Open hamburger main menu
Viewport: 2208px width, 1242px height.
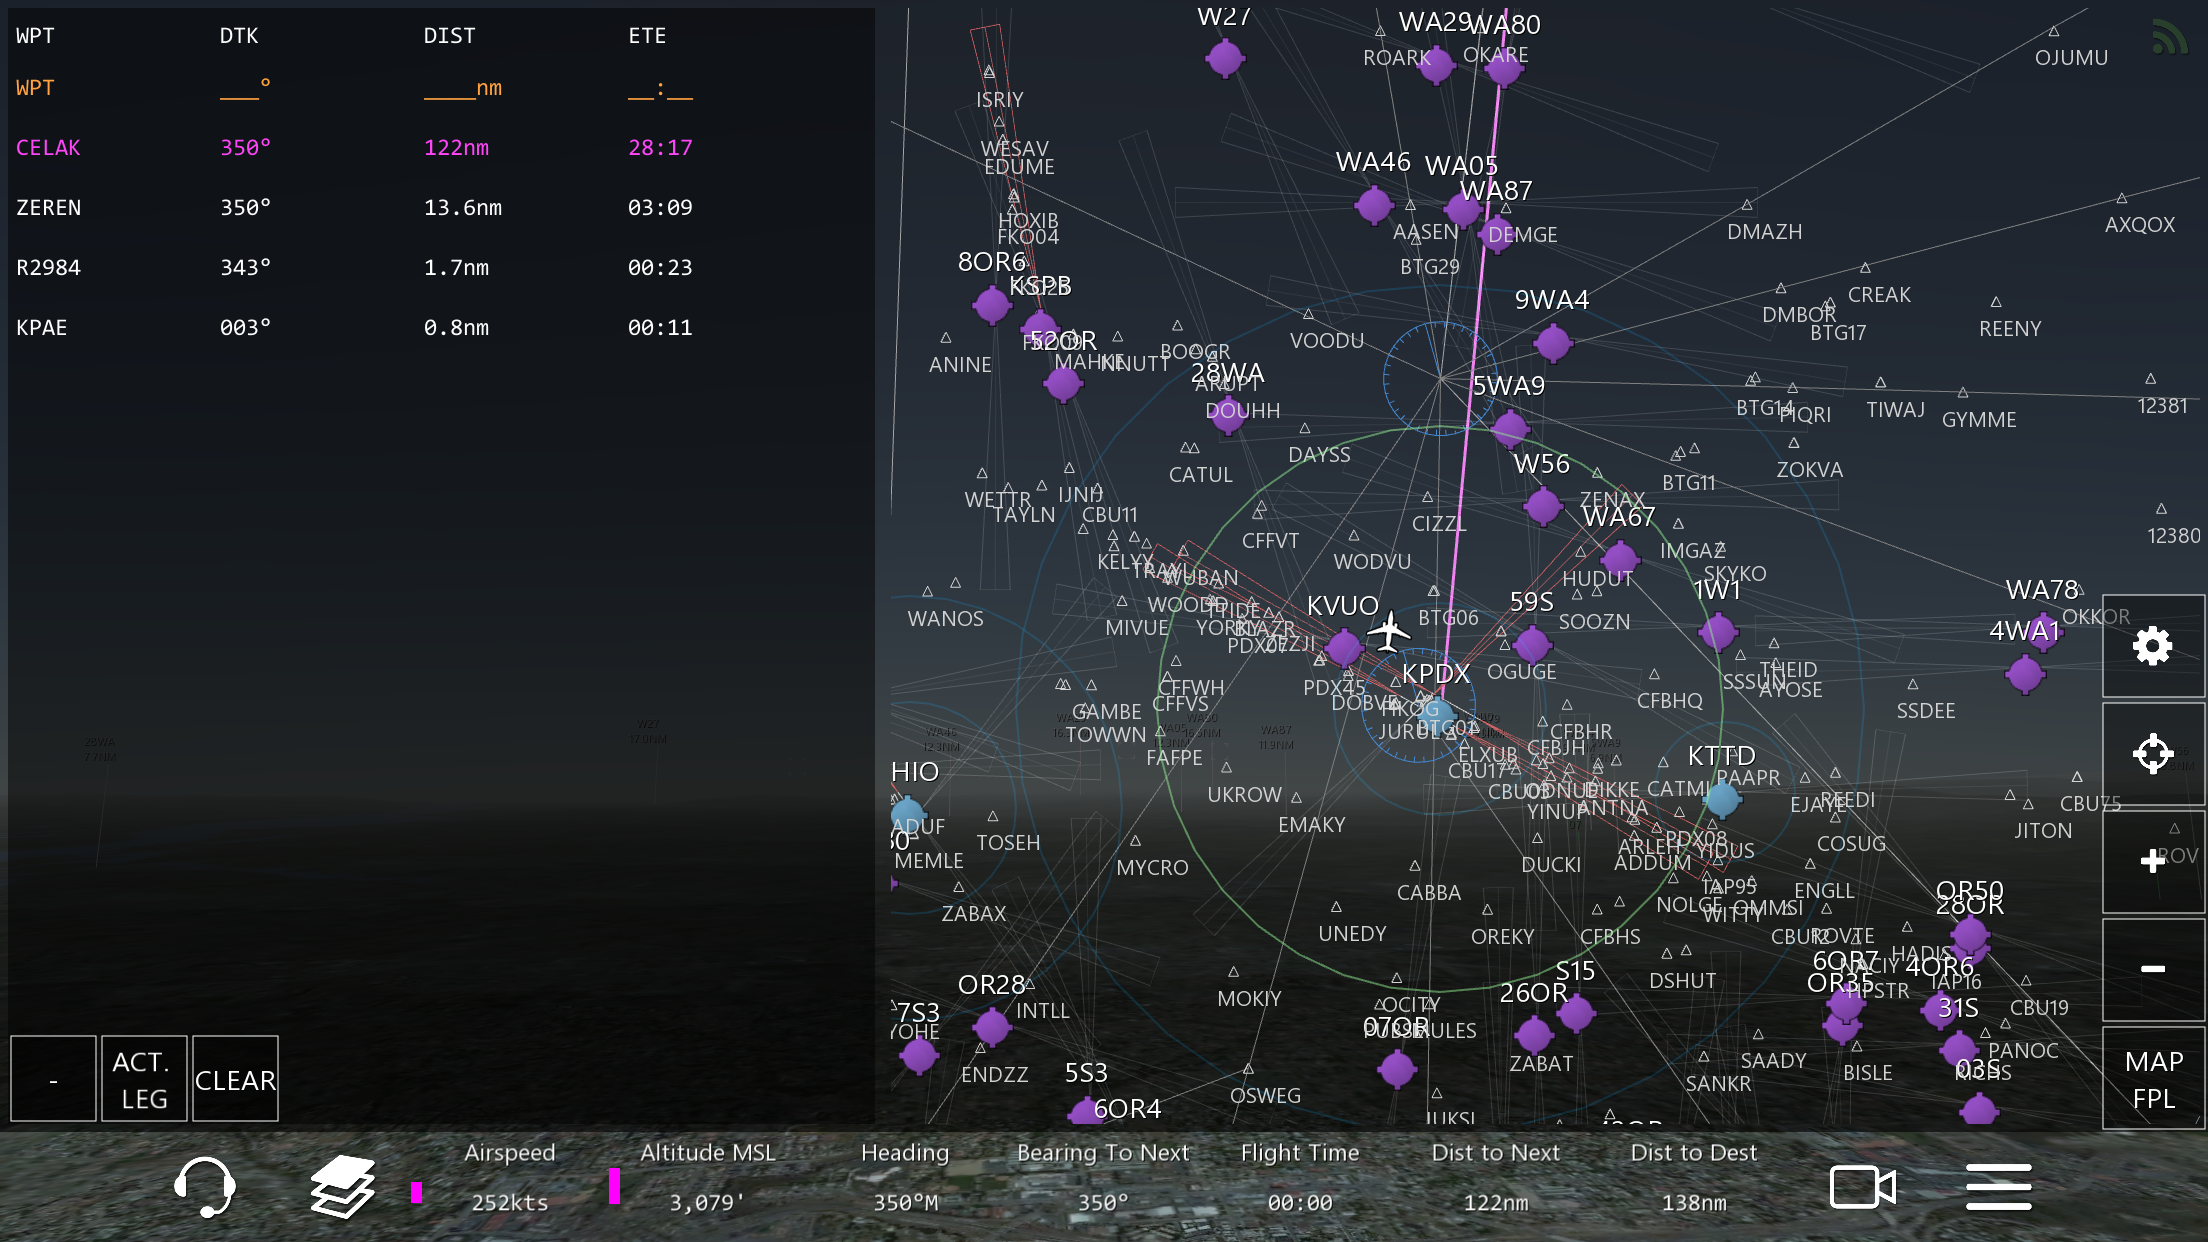click(x=1998, y=1187)
